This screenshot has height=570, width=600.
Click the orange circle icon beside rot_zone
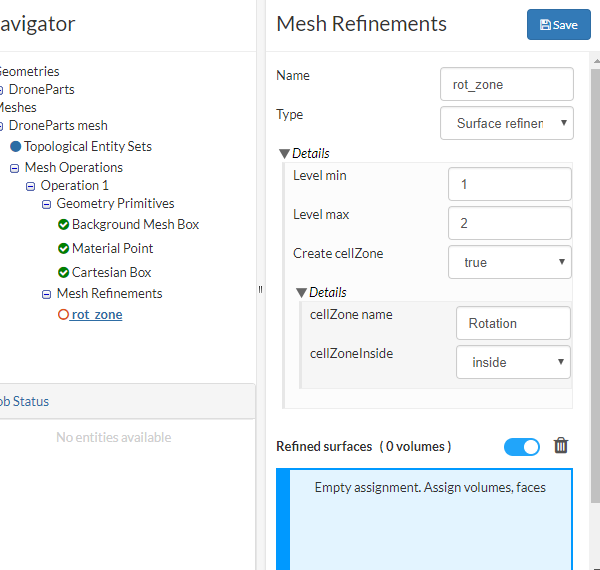[63, 315]
